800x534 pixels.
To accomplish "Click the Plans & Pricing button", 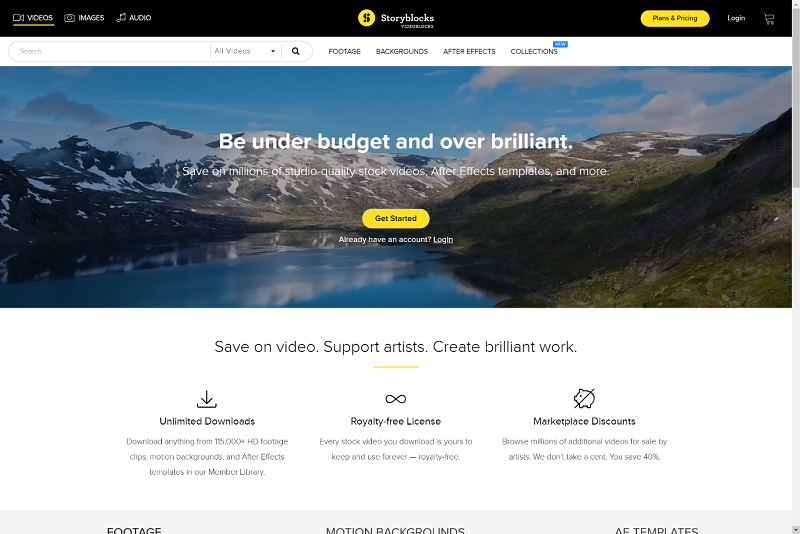I will (x=675, y=18).
